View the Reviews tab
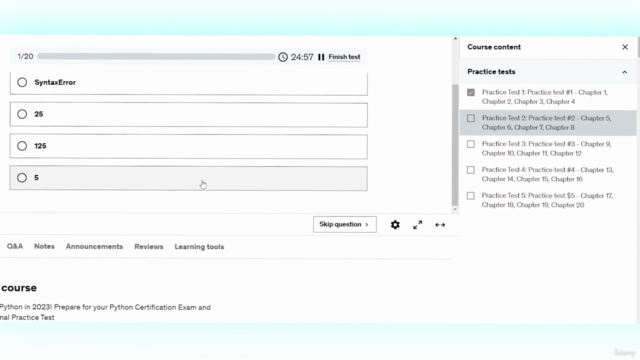The width and height of the screenshot is (640, 360). pos(149,247)
